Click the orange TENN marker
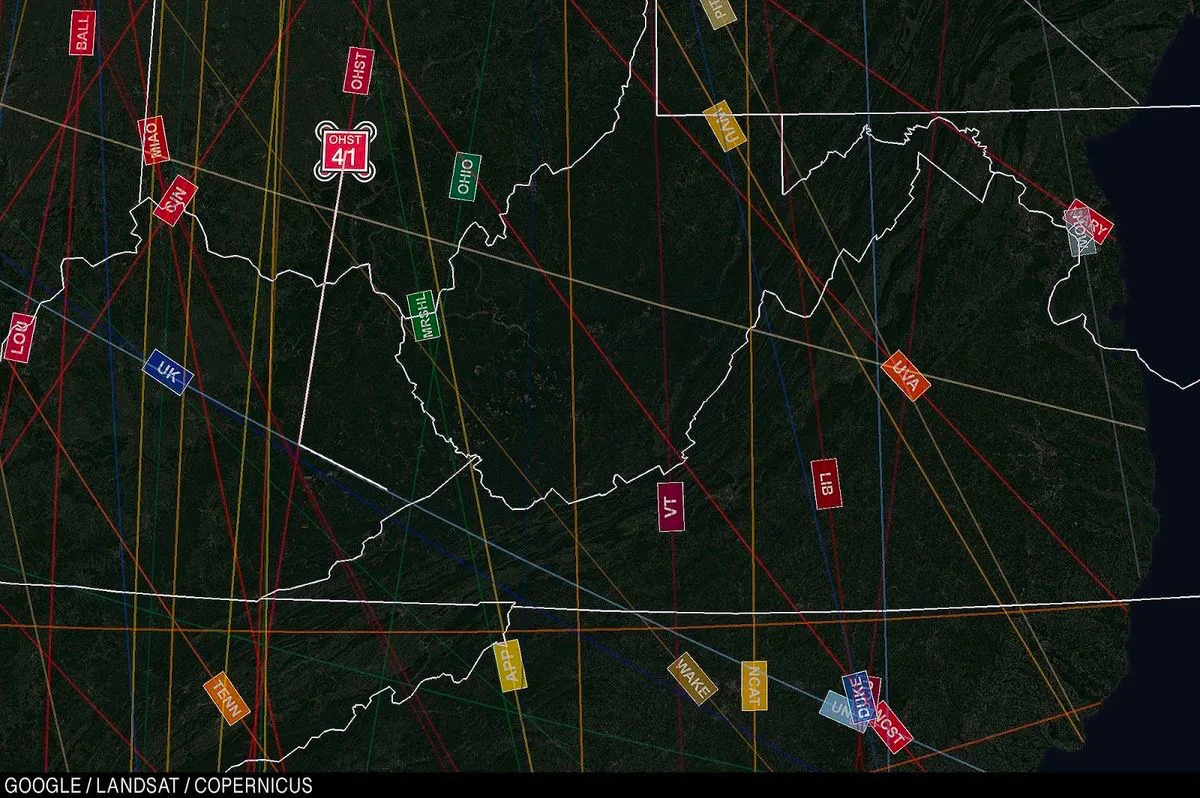The image size is (1200, 798). coord(226,699)
